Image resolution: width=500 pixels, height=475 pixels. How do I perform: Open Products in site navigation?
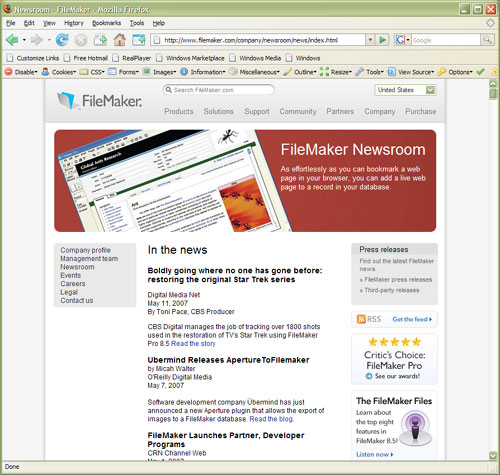click(179, 111)
